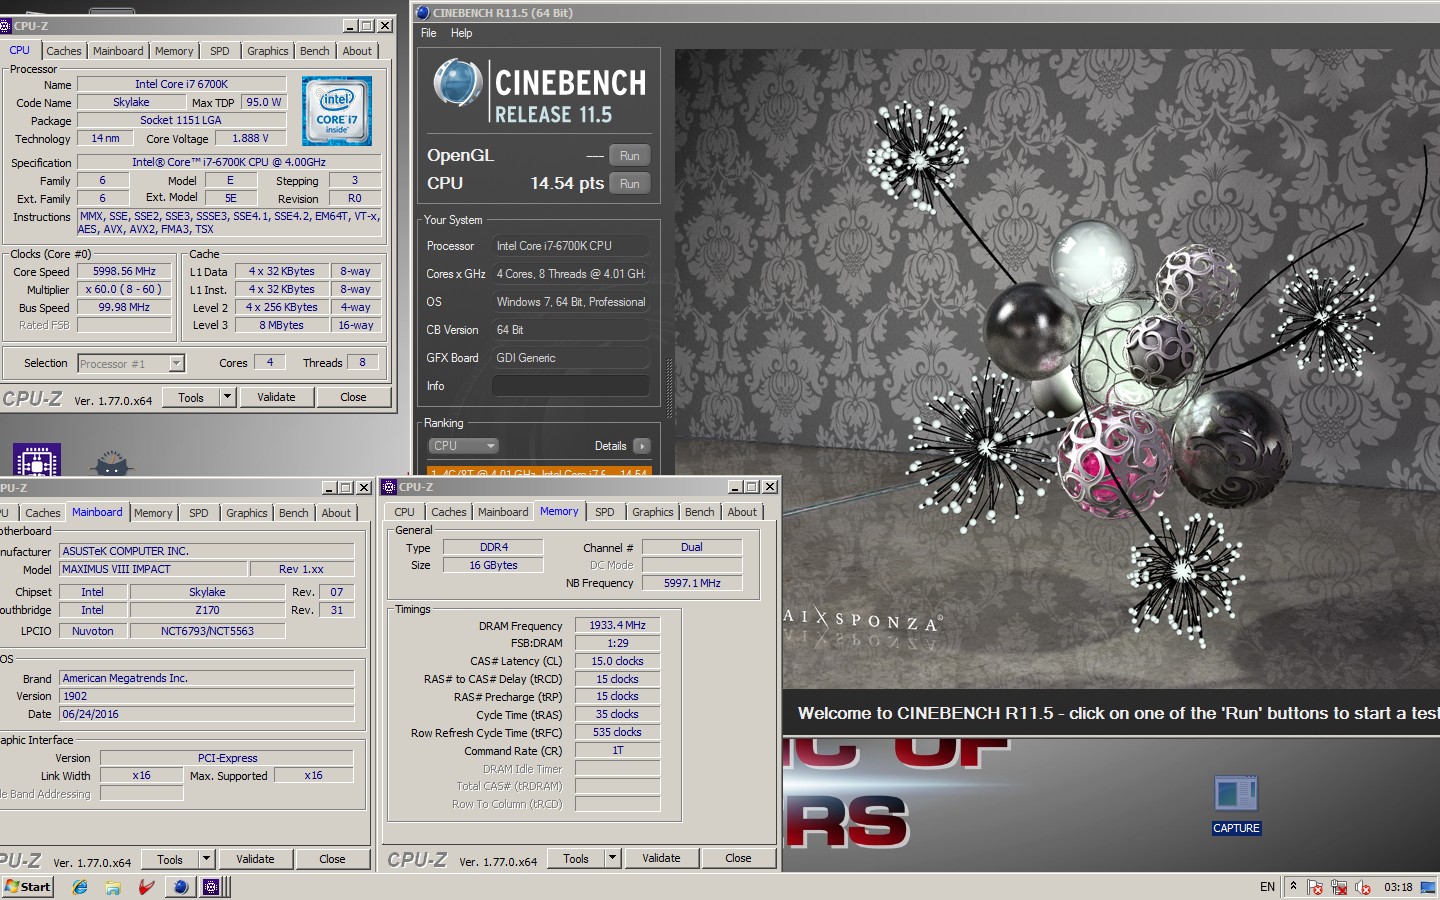Switch to Cinebench via blue sphere taskbar icon

[x=180, y=887]
